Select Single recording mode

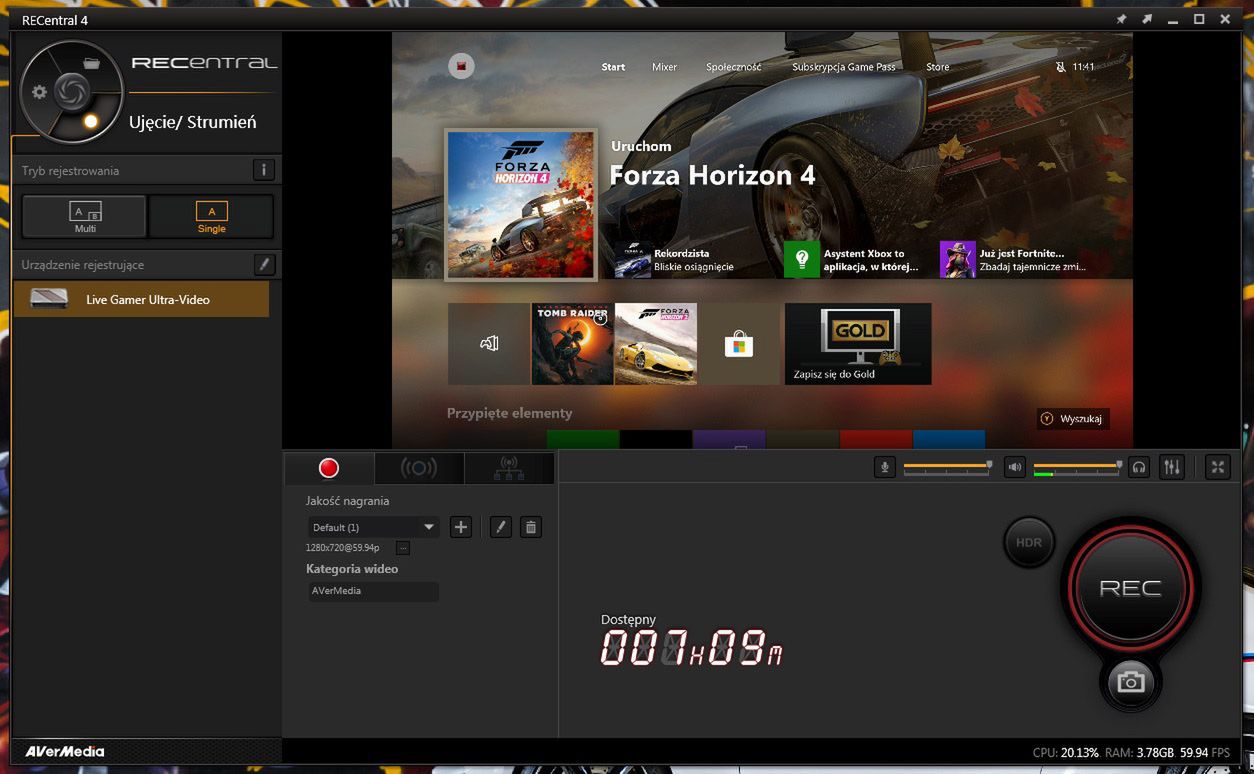click(211, 216)
